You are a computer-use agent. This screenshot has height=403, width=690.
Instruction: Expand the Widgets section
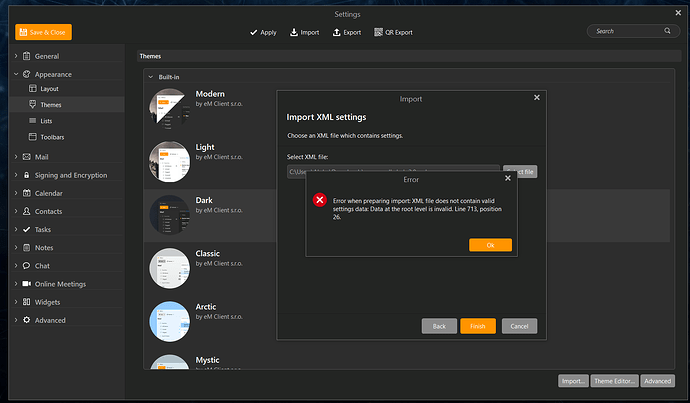[x=16, y=302]
